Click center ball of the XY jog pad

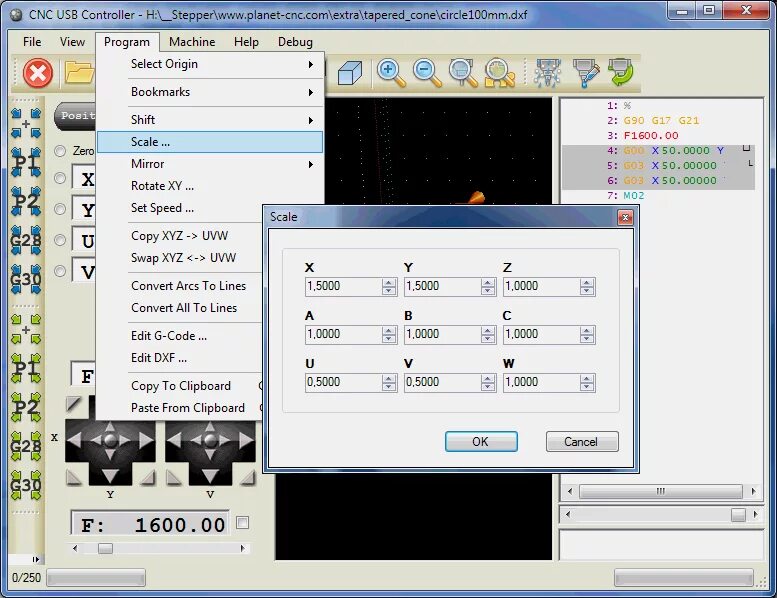(110, 440)
